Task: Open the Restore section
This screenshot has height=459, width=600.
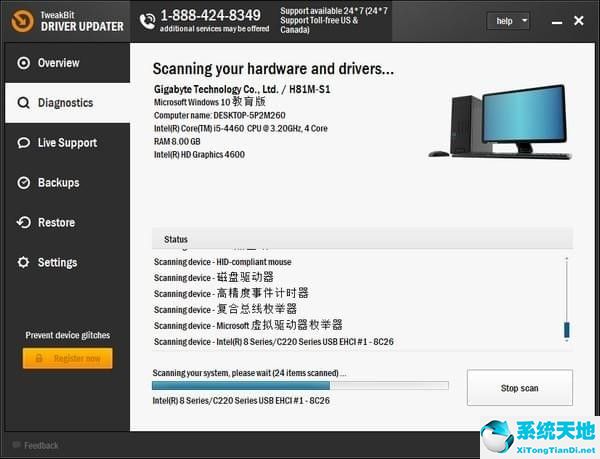Action: [67, 222]
